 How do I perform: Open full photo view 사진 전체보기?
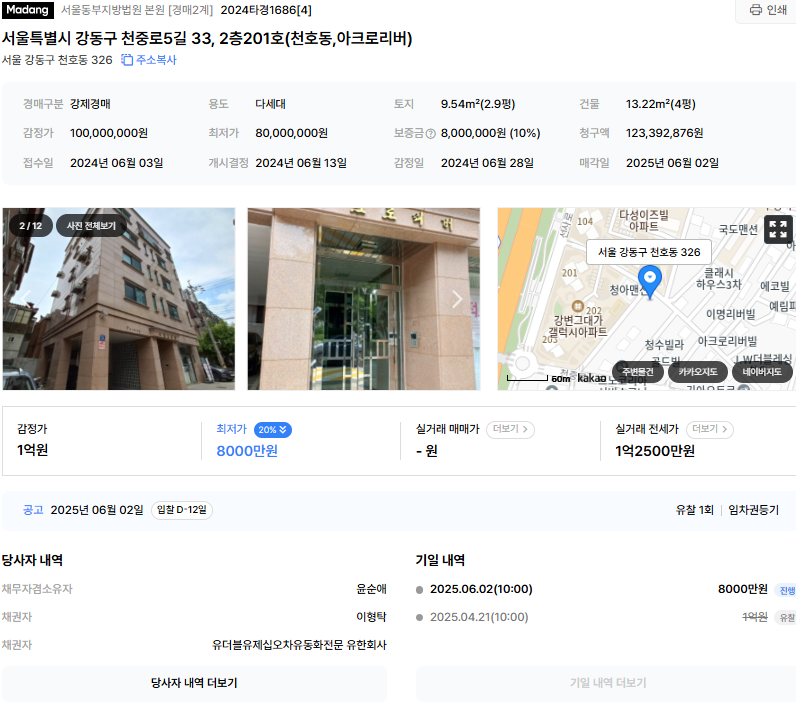click(91, 226)
